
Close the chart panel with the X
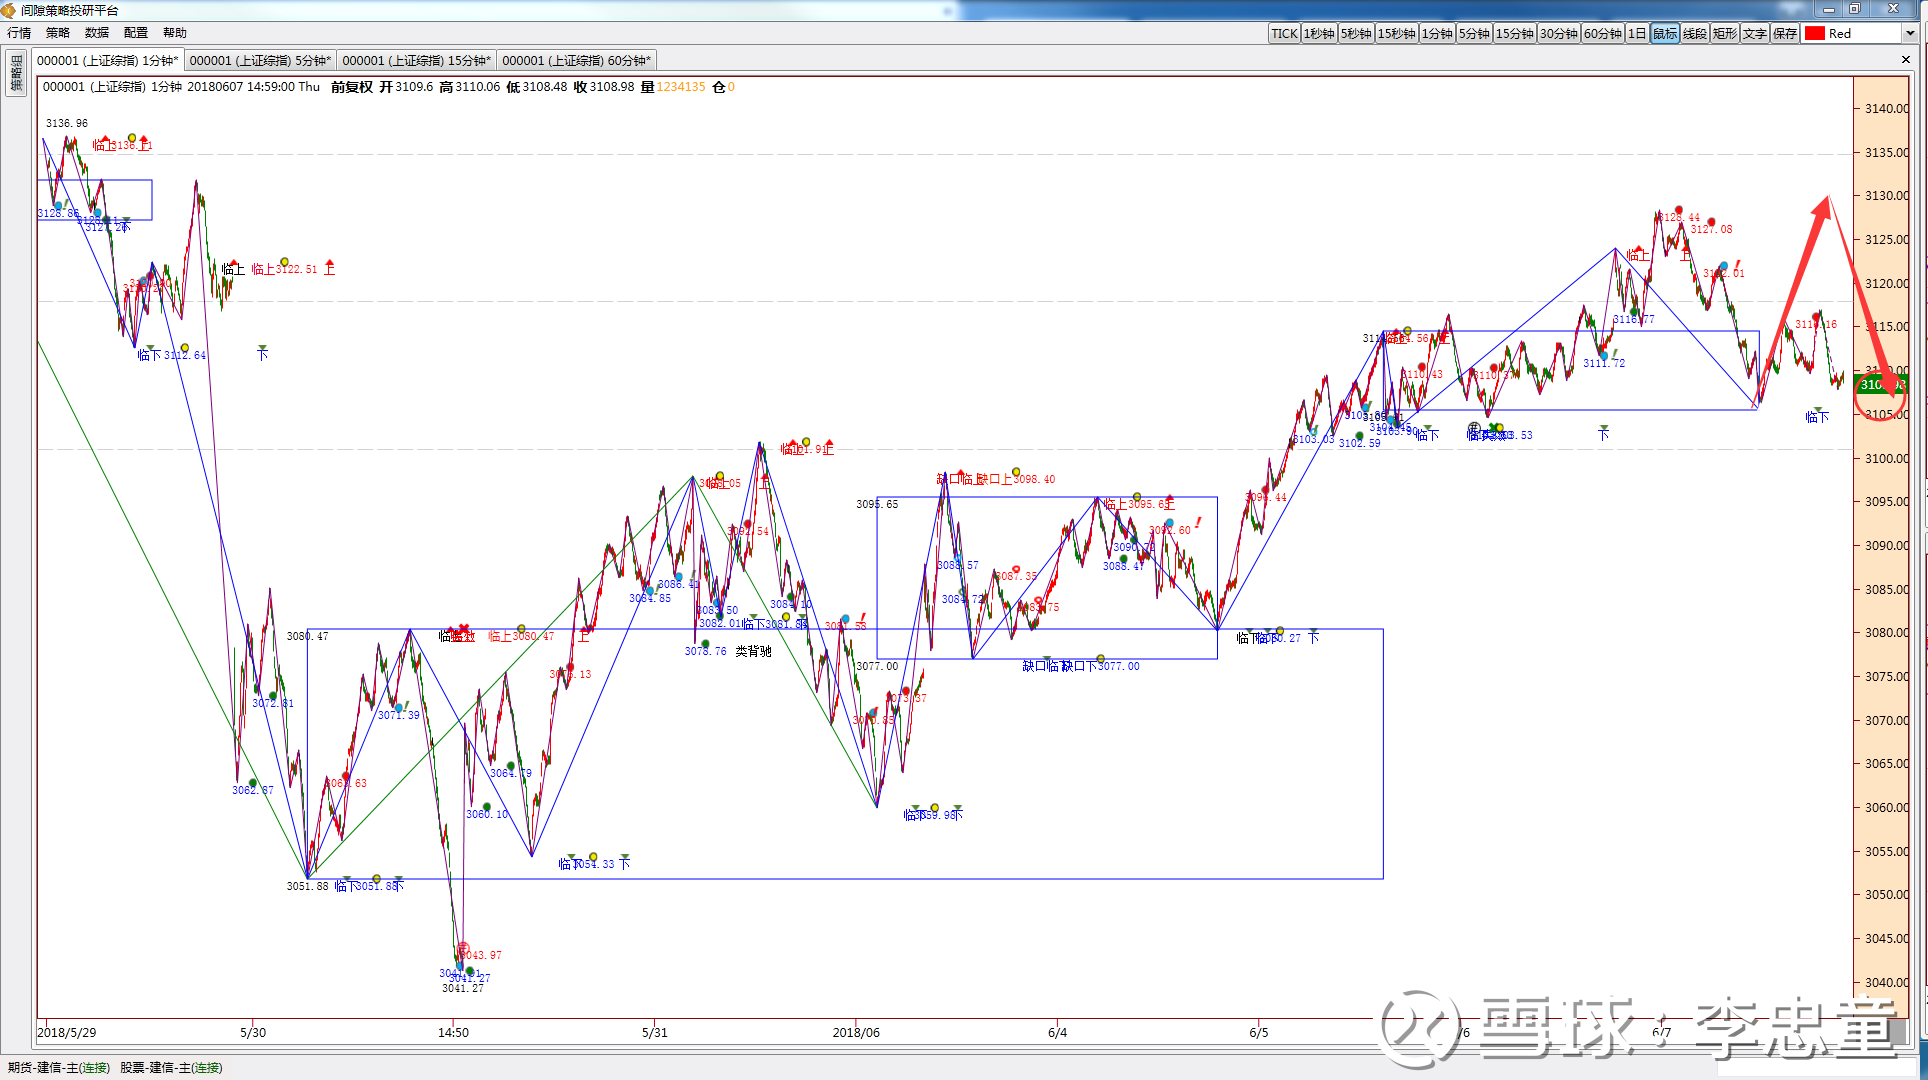coord(1905,60)
